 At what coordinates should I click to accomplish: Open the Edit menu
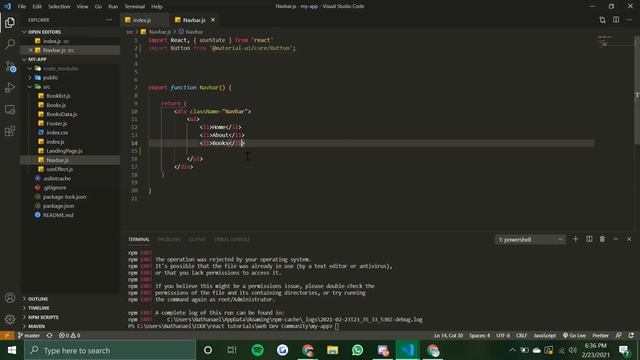37,7
